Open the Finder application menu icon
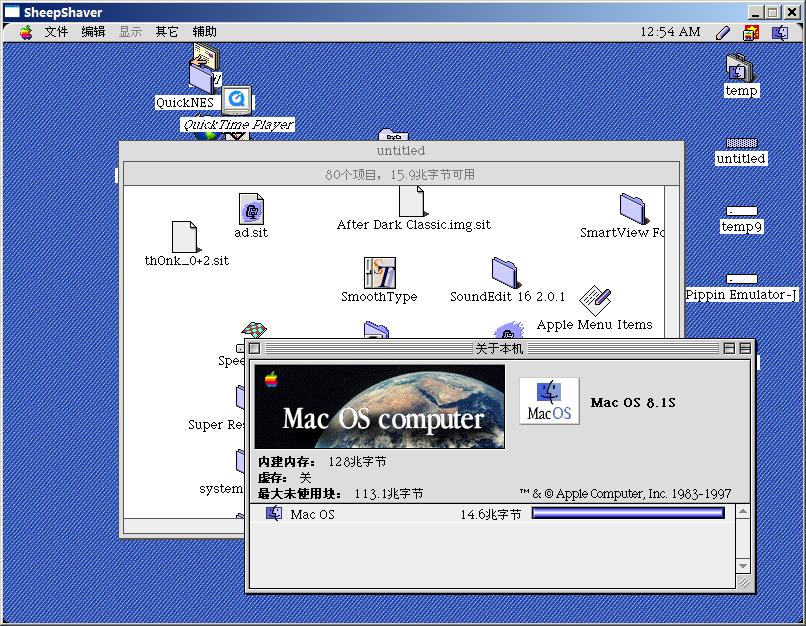Screen dimensions: 806x626 coord(780,33)
